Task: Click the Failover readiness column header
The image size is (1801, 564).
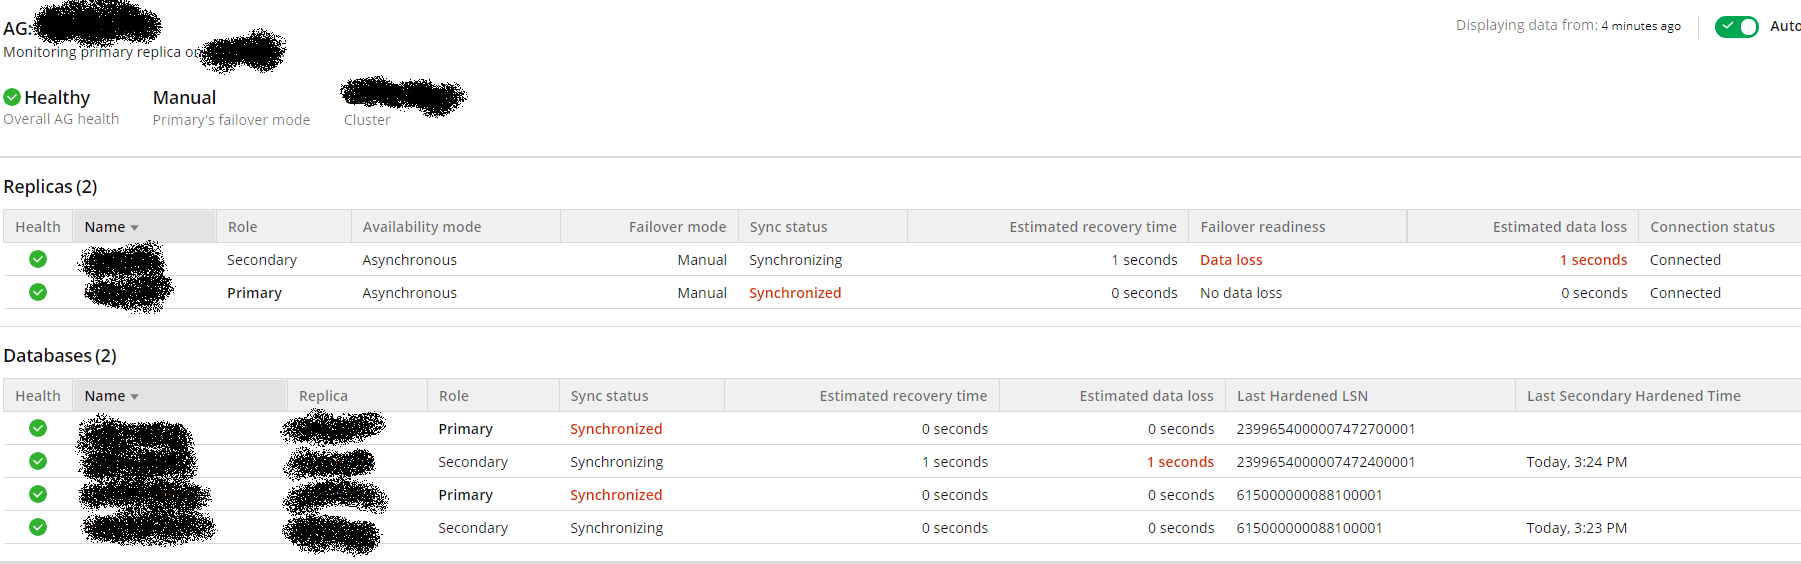Action: coord(1262,227)
